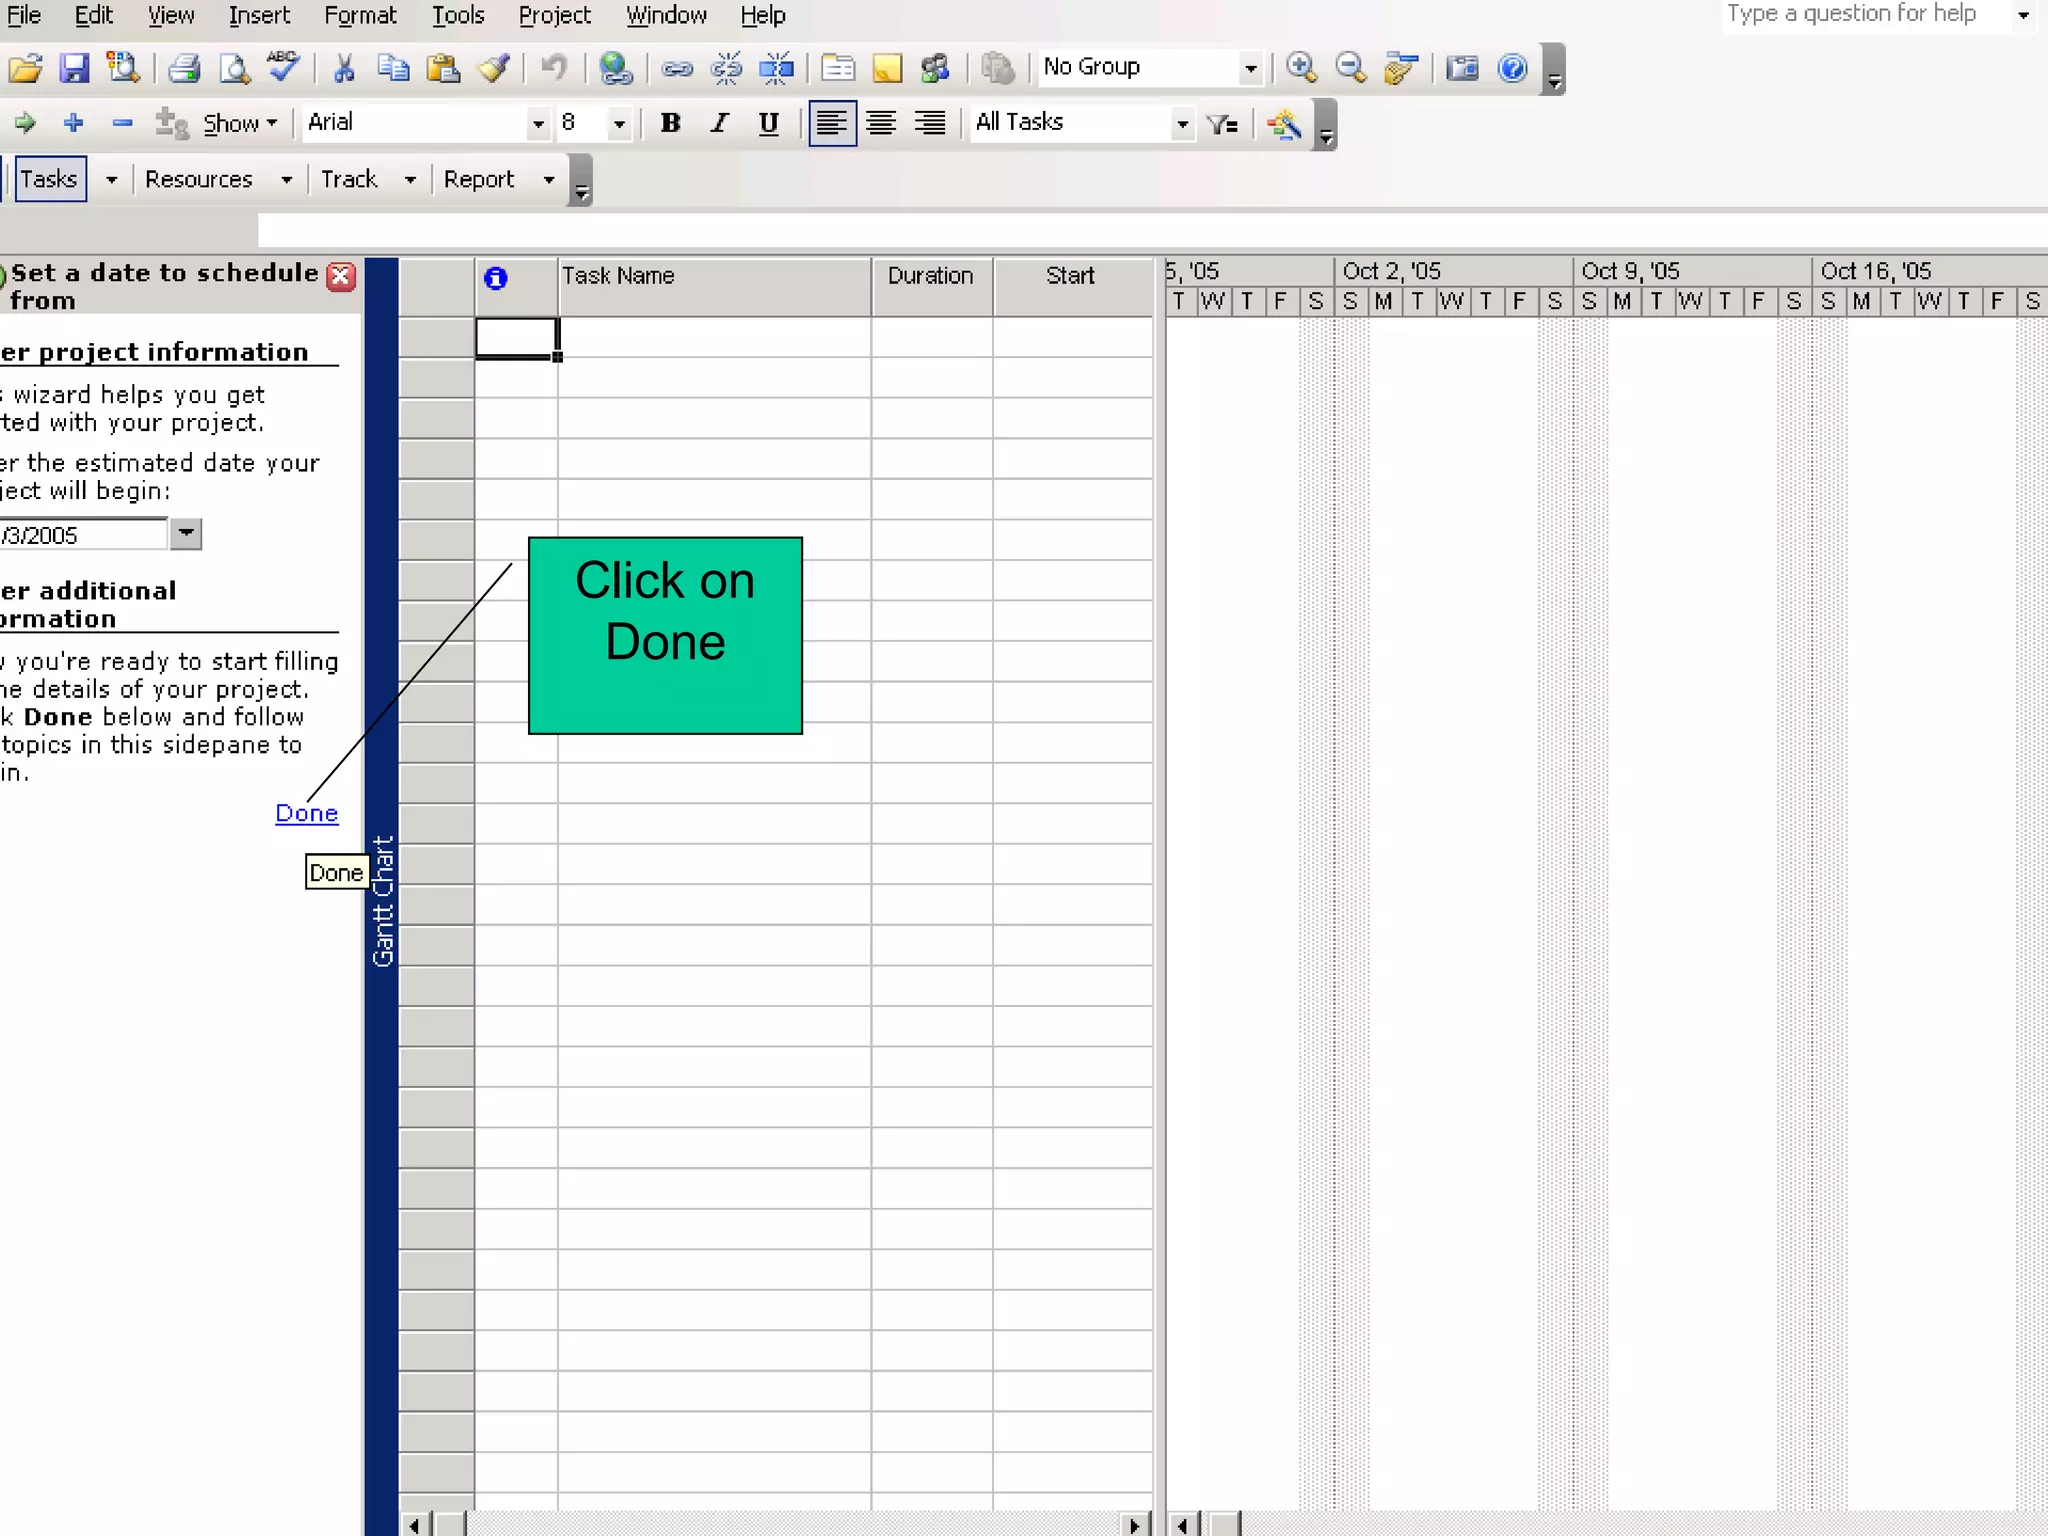Click the Print icon
Image resolution: width=2048 pixels, height=1536 pixels.
point(184,68)
